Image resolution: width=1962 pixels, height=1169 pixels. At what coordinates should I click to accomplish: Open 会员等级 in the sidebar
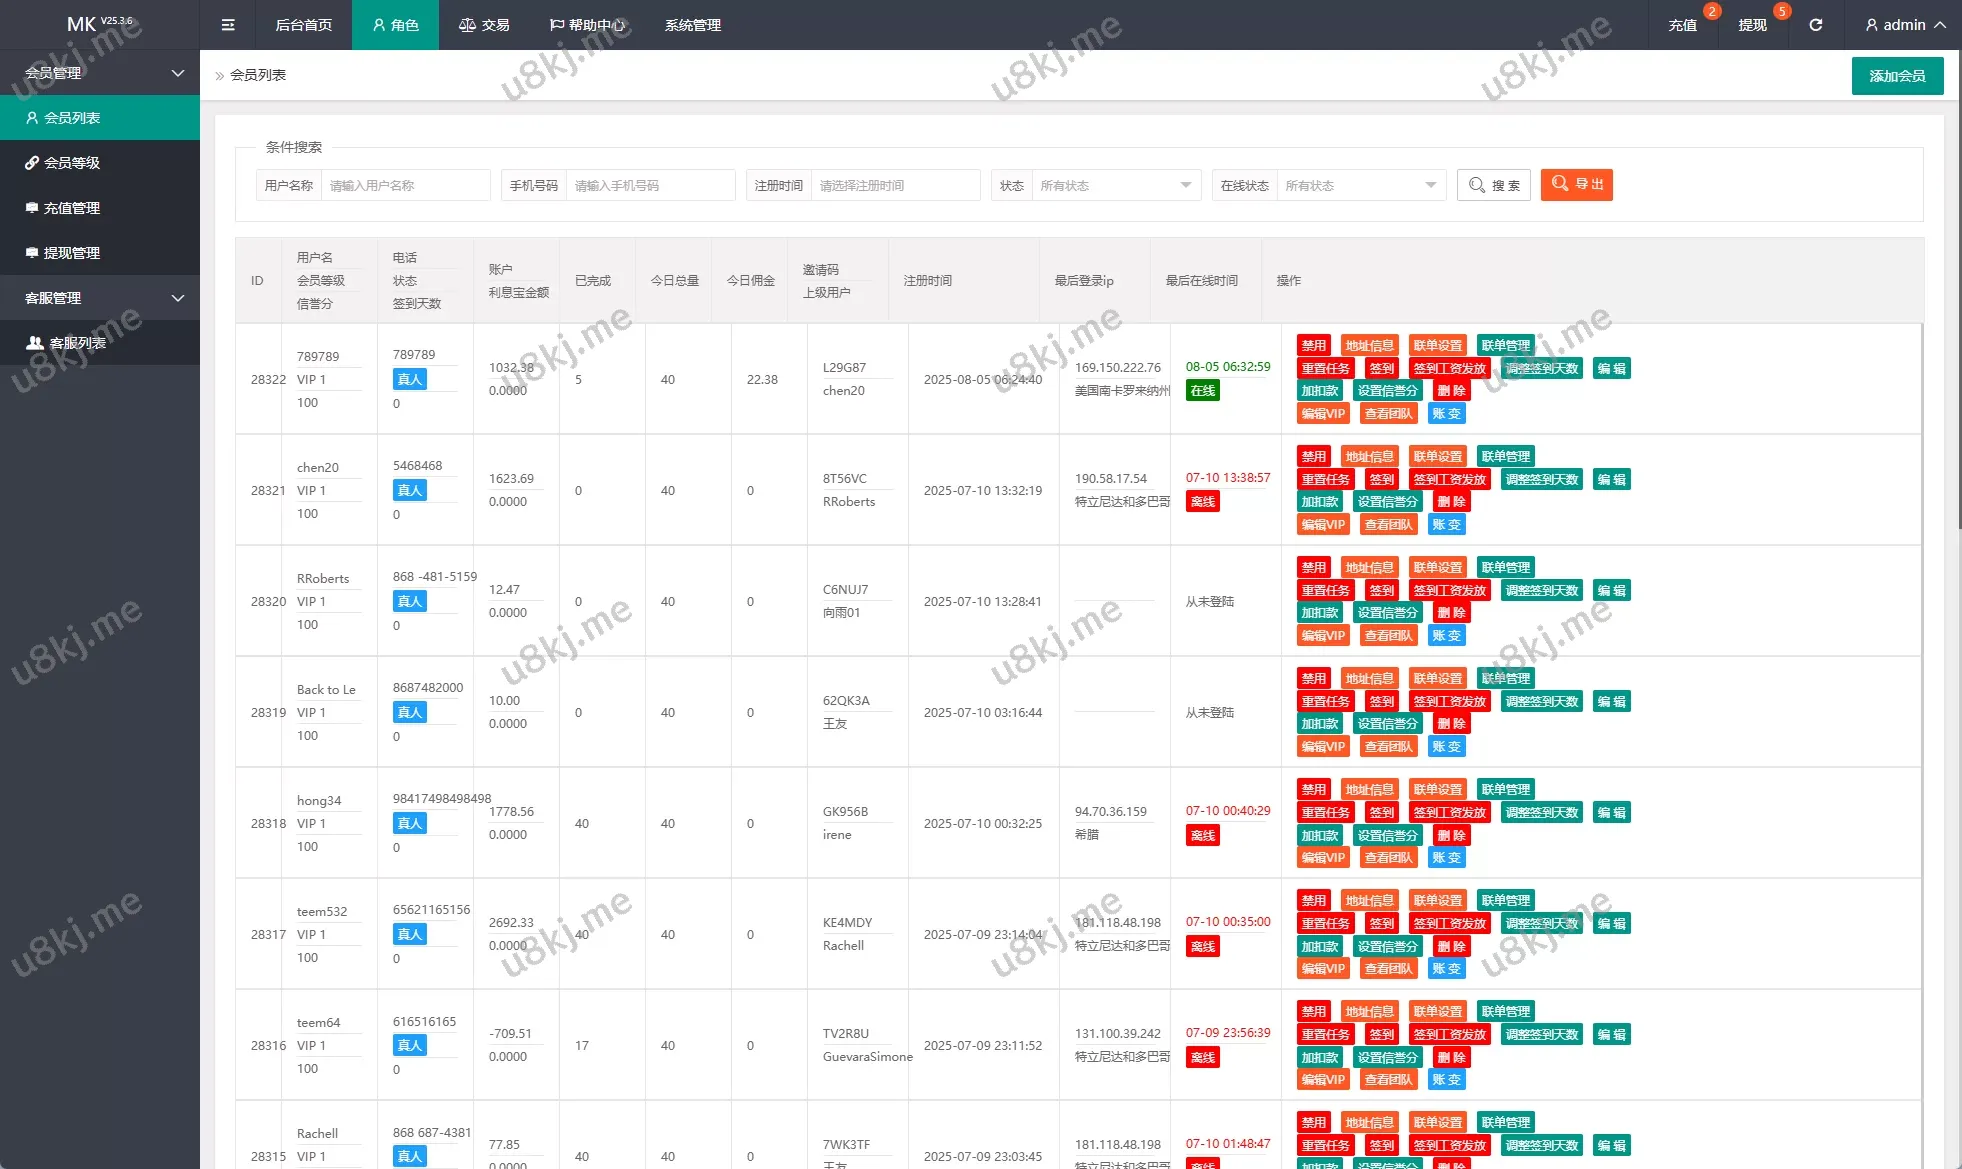[x=71, y=163]
